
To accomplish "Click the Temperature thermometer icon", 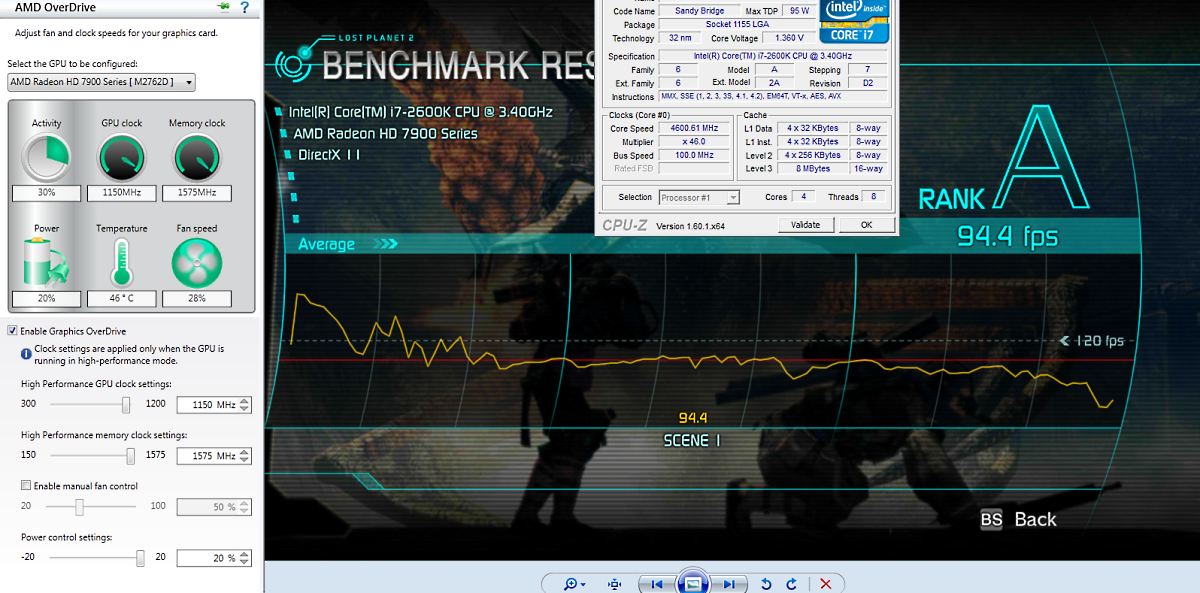I will point(122,264).
